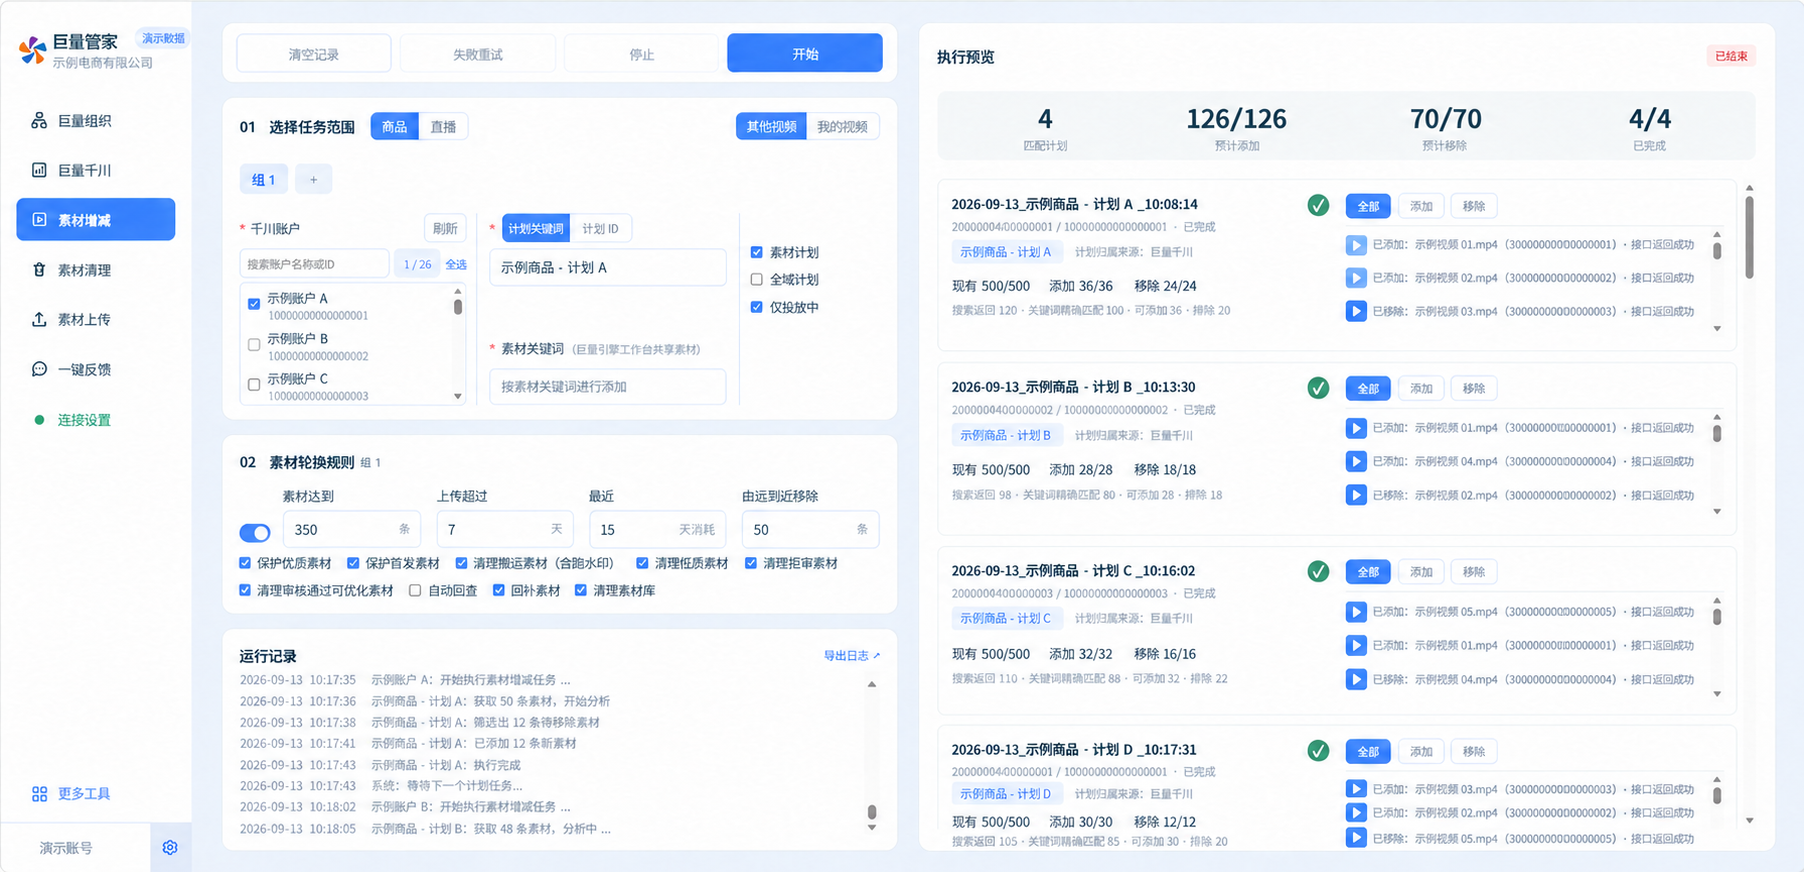This screenshot has height=872, width=1804.
Task: Click the 开始 button
Action: point(805,53)
